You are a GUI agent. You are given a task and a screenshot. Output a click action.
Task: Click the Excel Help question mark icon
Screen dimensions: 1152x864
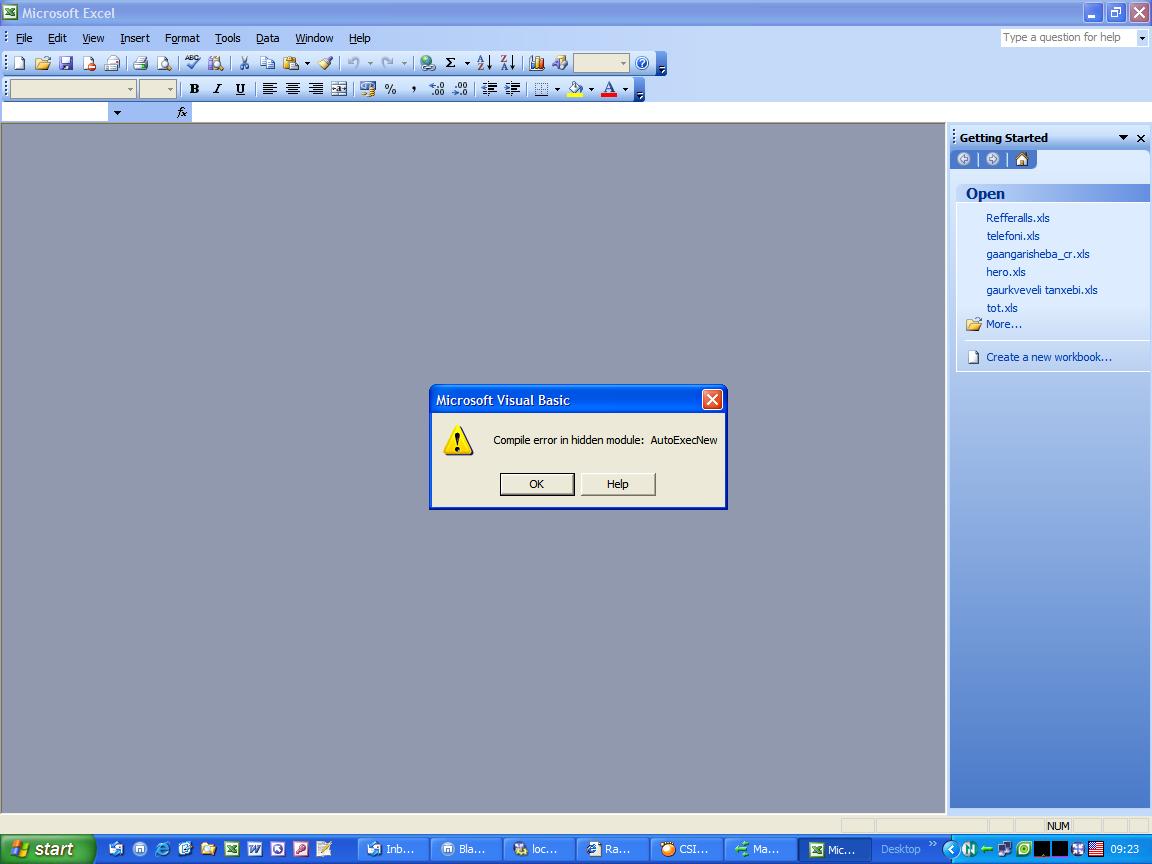tap(642, 63)
